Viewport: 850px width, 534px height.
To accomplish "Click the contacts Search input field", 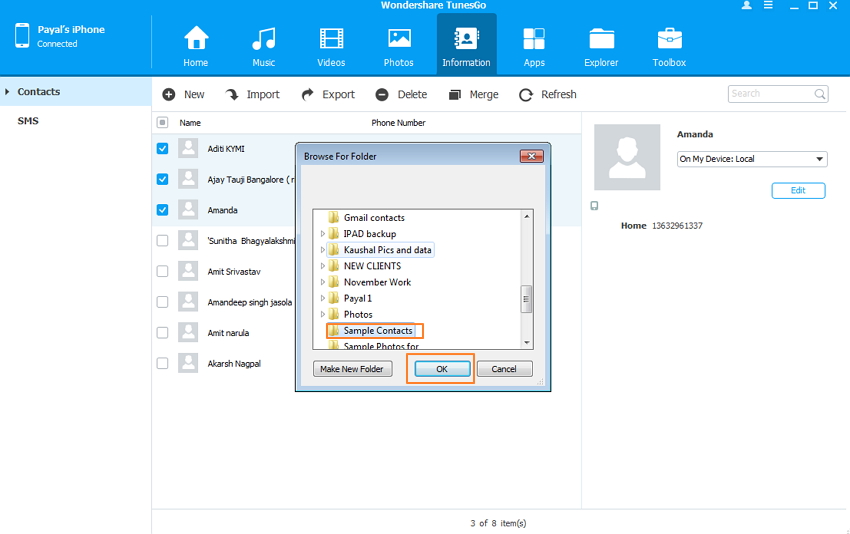I will click(770, 94).
